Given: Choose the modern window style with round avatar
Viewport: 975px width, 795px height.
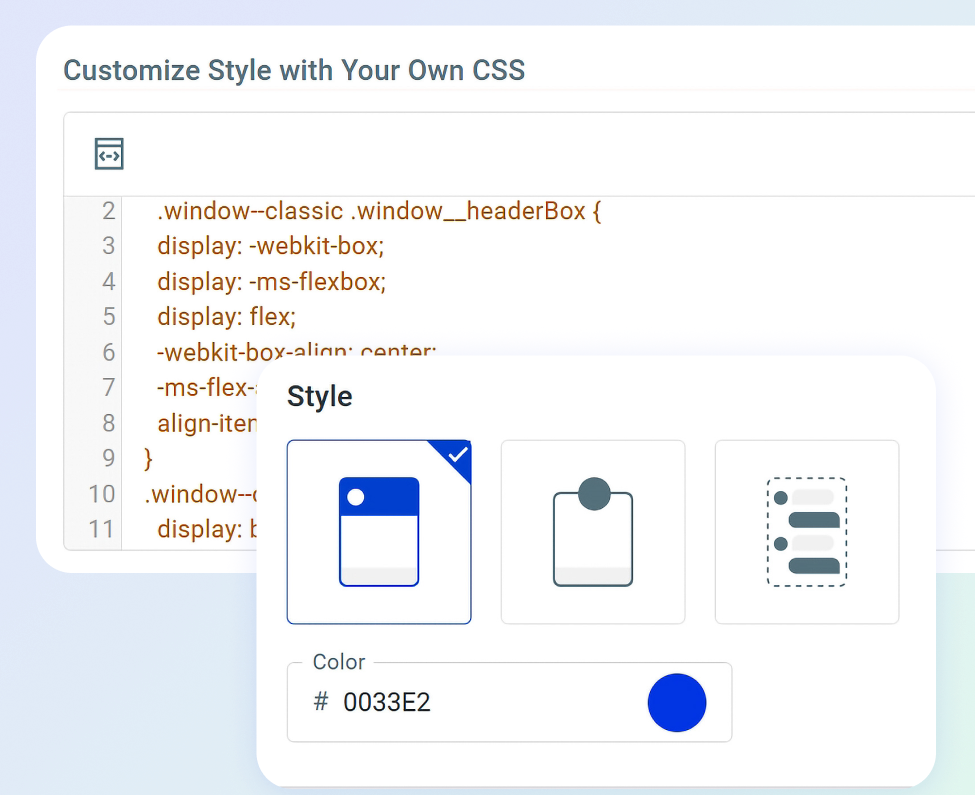Looking at the screenshot, I should tap(593, 532).
